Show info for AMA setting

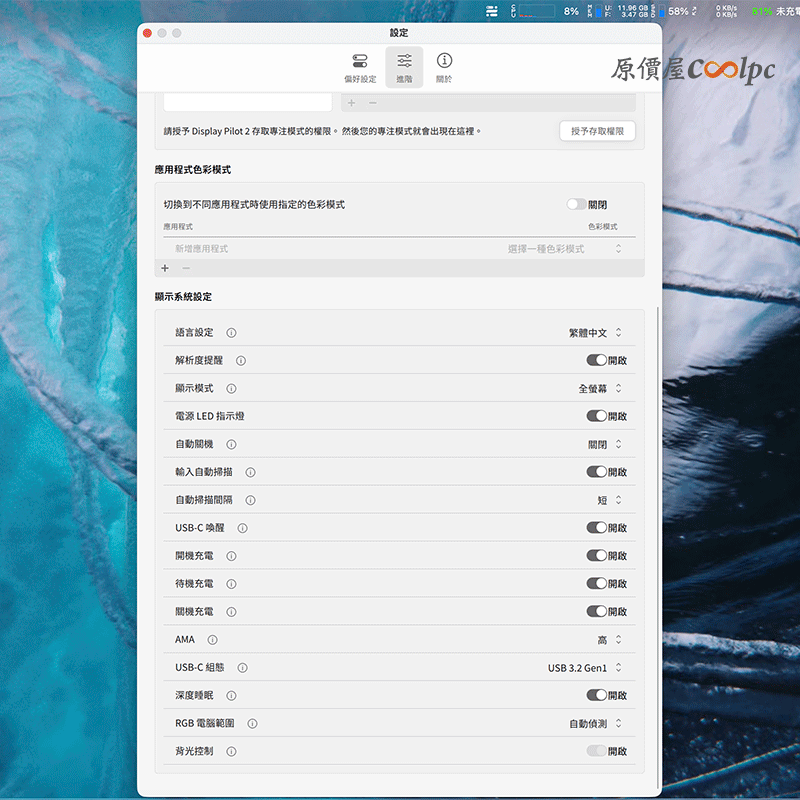(x=213, y=639)
